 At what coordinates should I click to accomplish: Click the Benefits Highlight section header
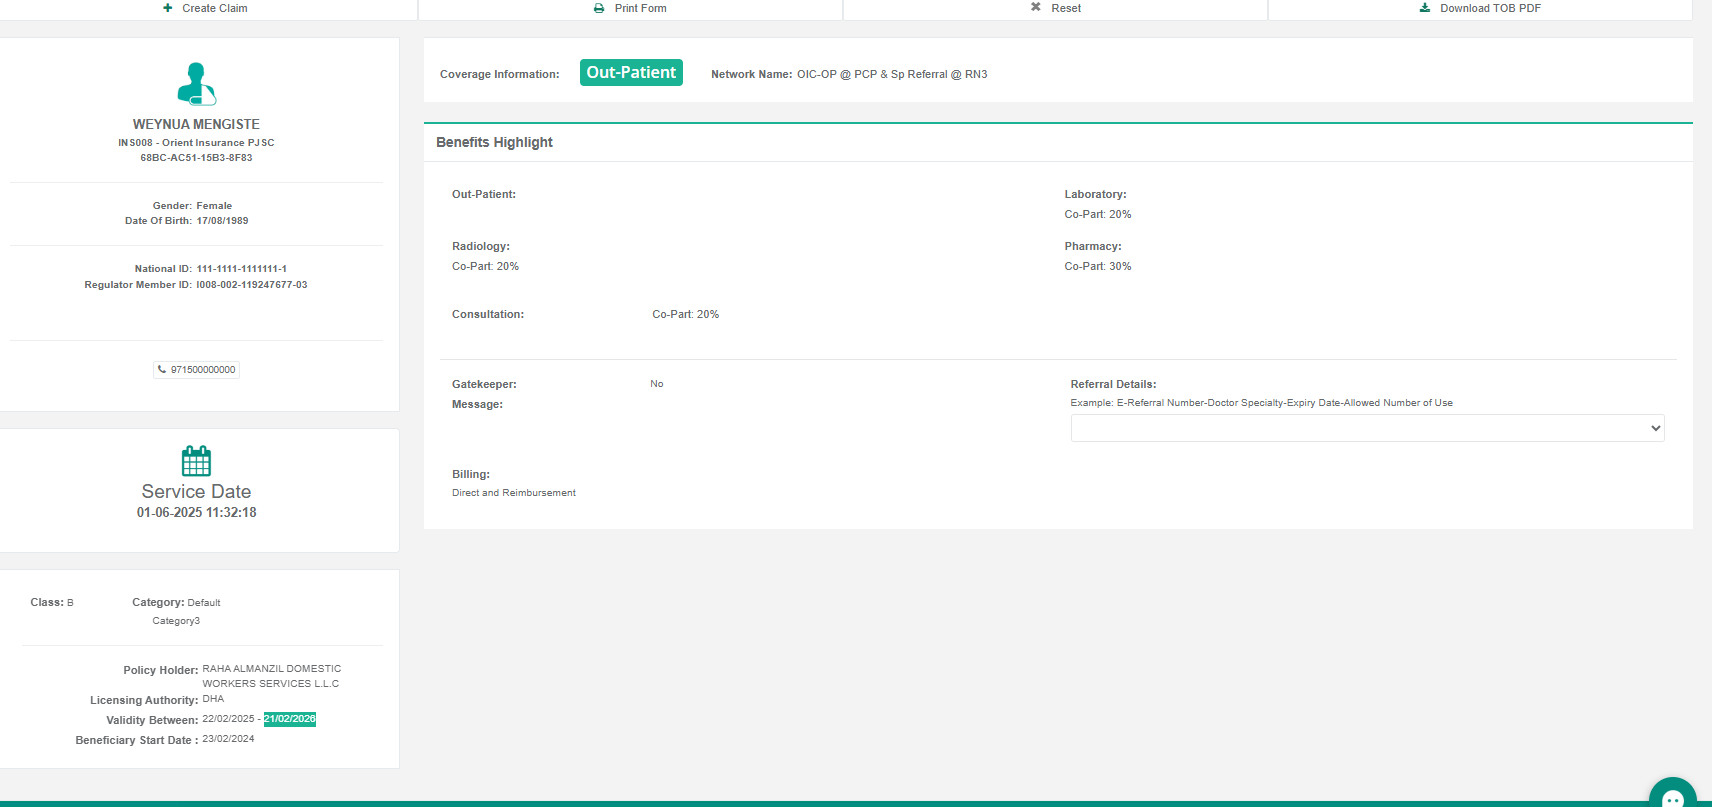494,142
